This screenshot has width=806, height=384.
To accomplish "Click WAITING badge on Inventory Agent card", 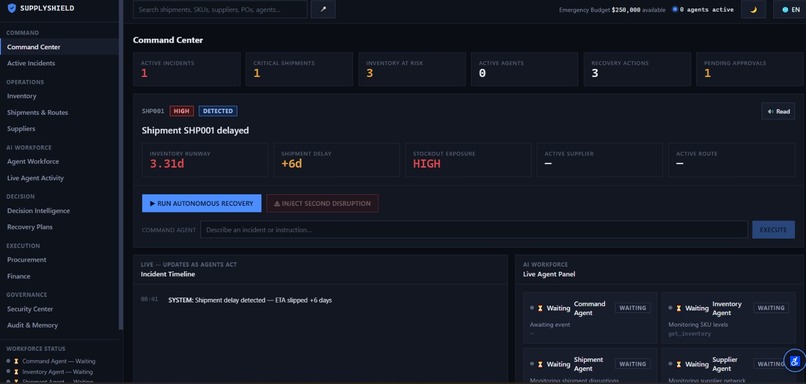I will point(771,308).
